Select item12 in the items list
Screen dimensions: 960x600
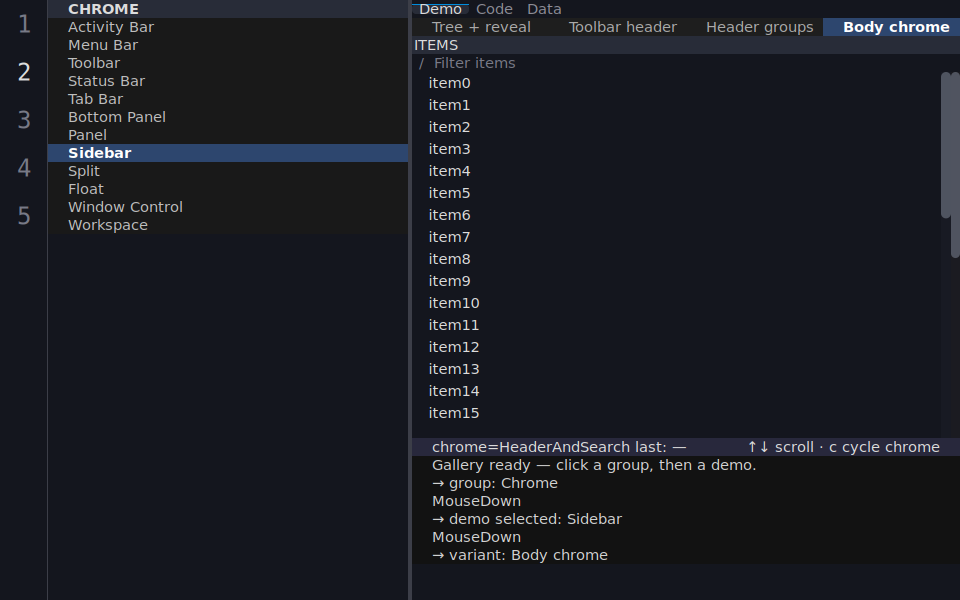pyautogui.click(x=677, y=348)
